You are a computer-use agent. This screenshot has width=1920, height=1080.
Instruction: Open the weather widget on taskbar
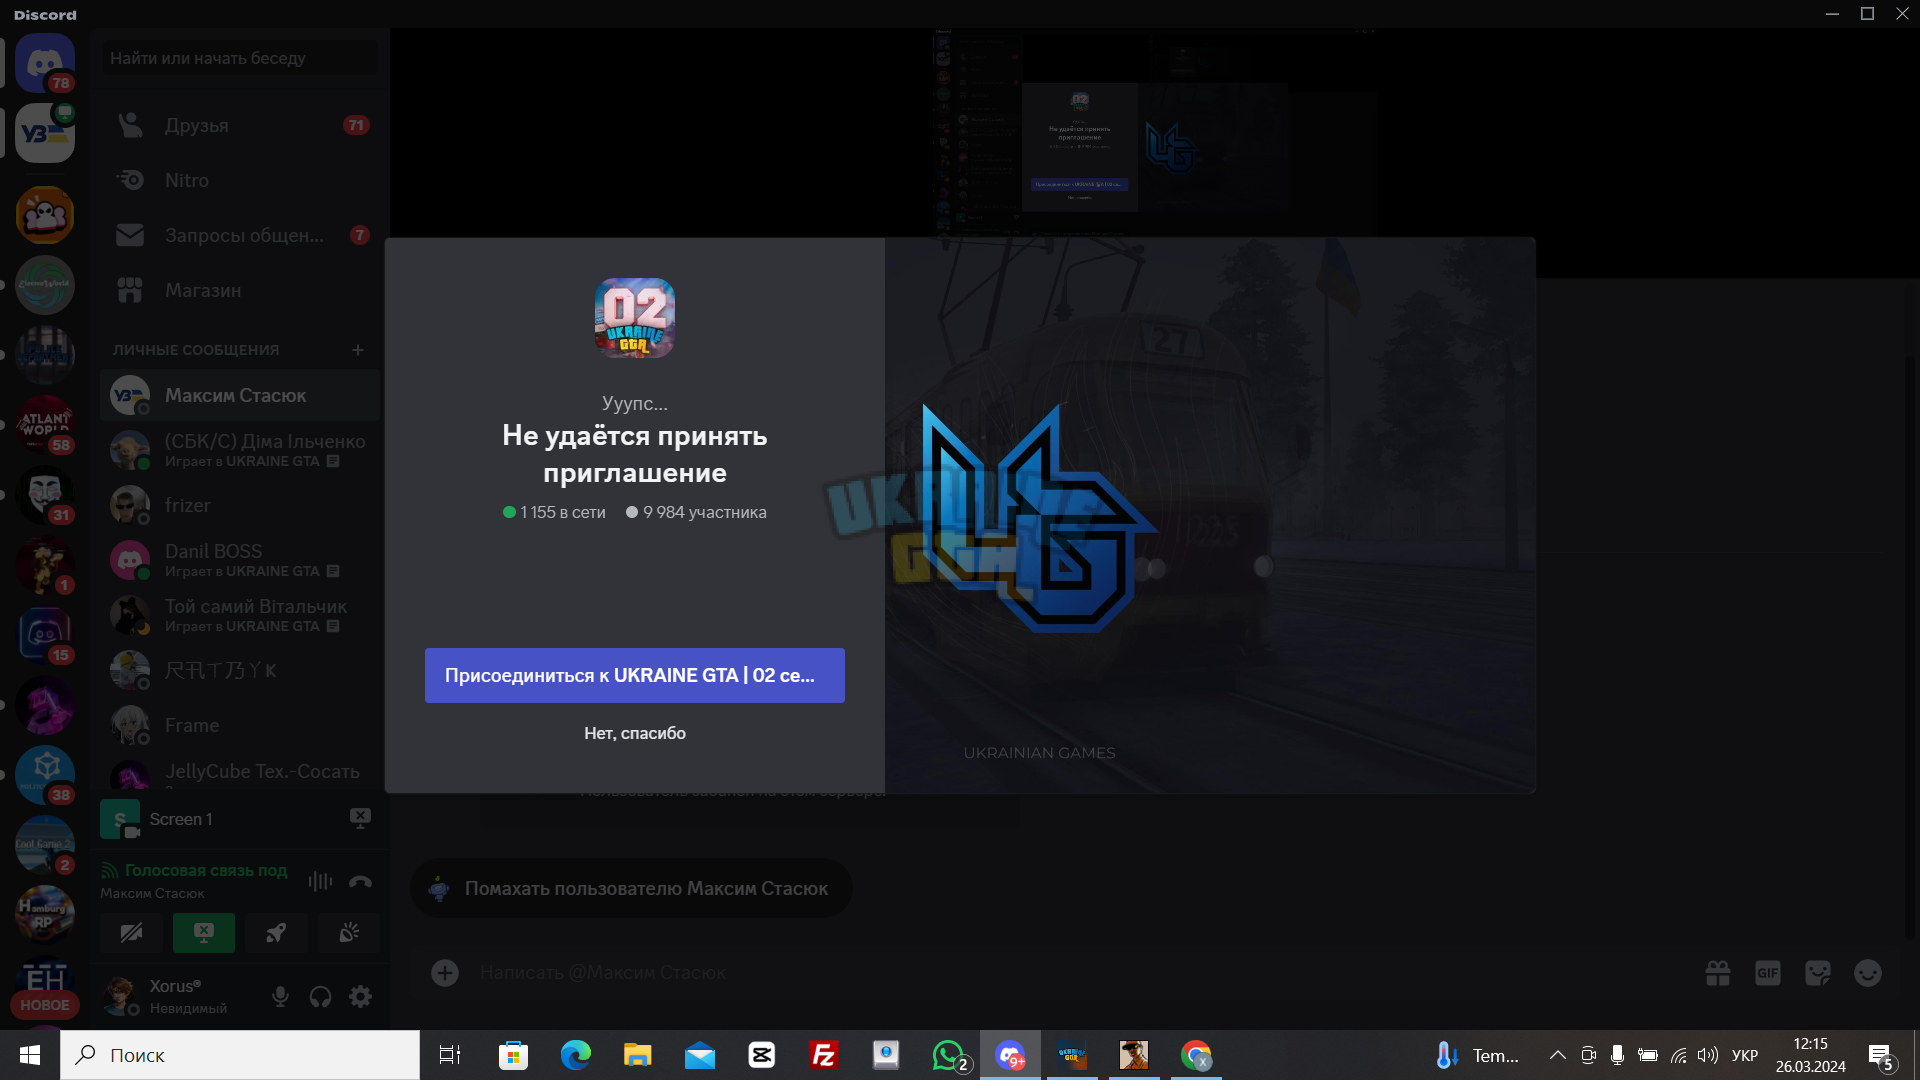[1477, 1055]
